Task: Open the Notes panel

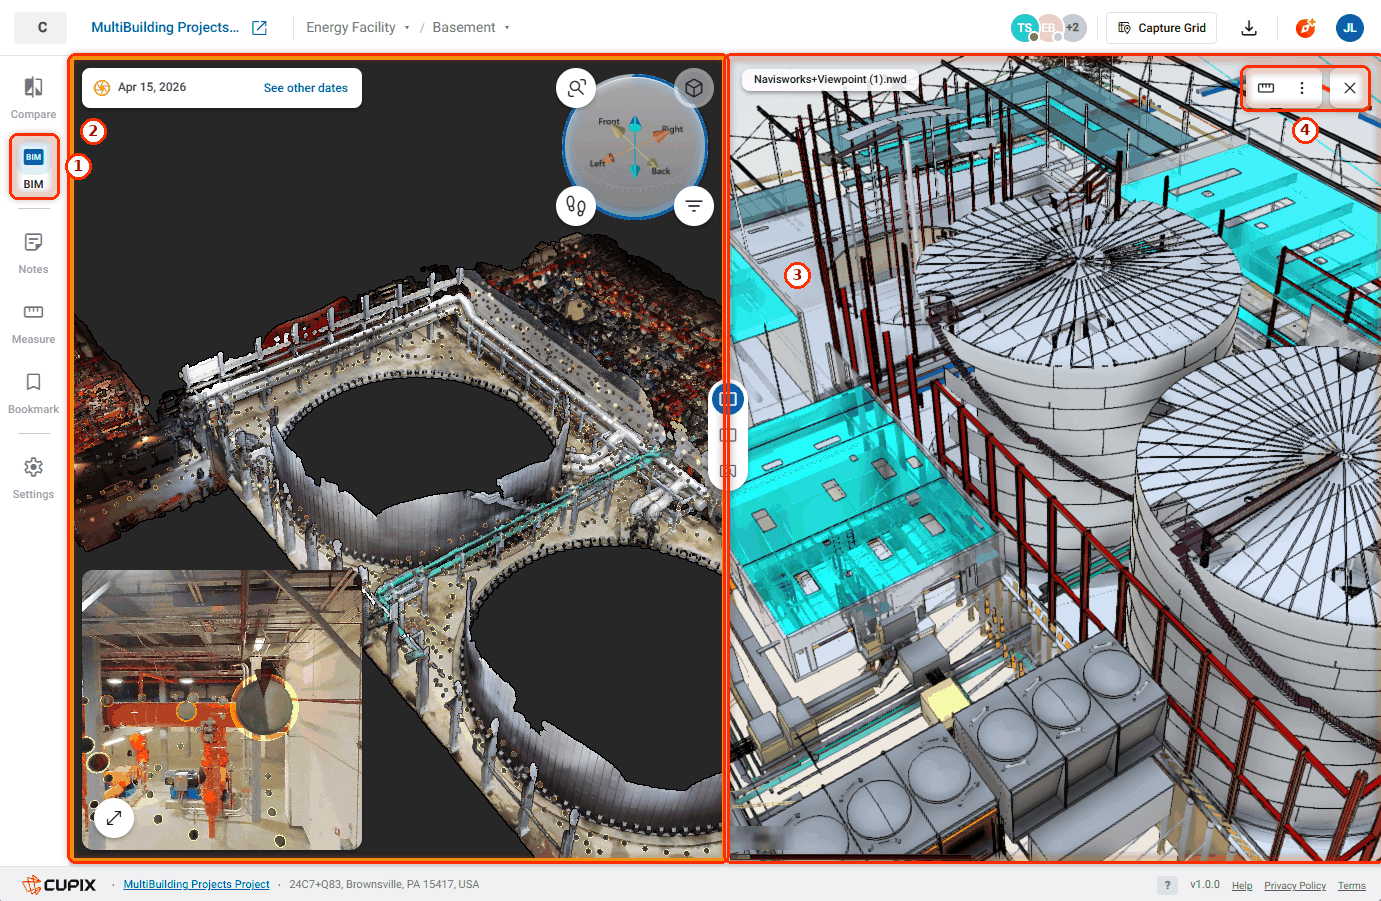Action: tap(33, 253)
